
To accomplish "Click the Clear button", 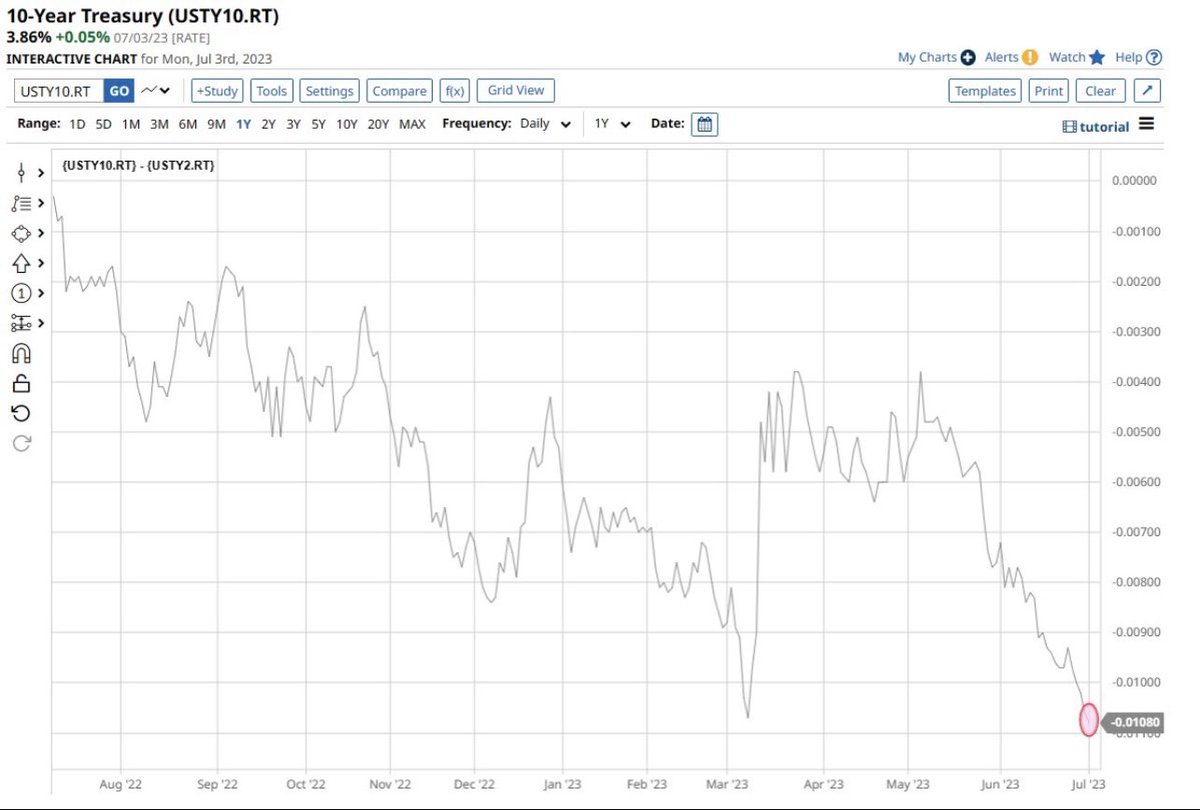I will (1100, 91).
